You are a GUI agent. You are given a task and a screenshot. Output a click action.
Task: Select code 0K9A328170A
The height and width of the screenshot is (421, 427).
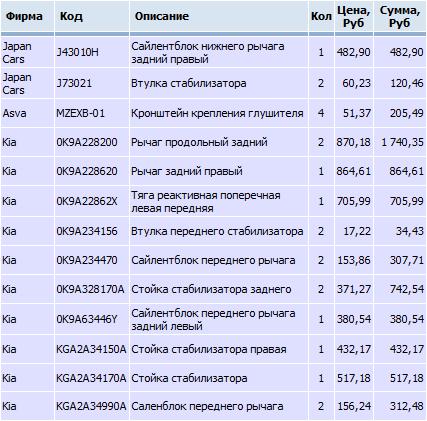pos(90,289)
